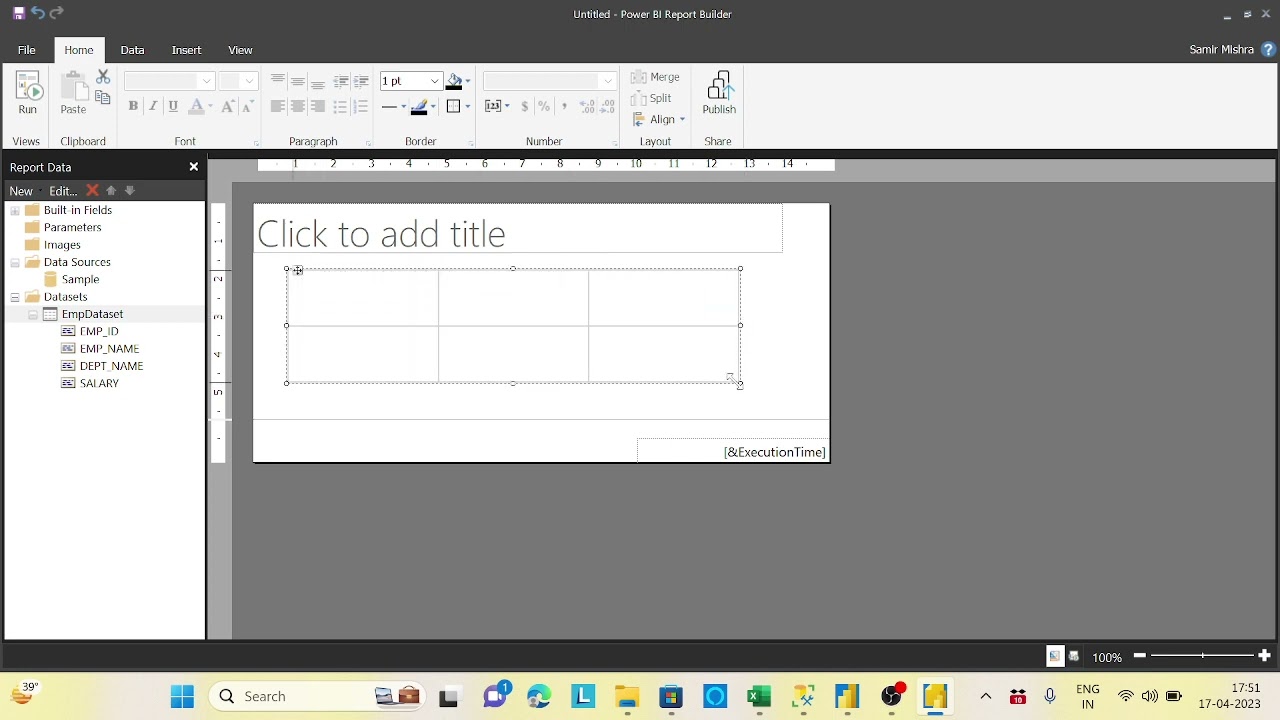Publish the report

tap(719, 94)
